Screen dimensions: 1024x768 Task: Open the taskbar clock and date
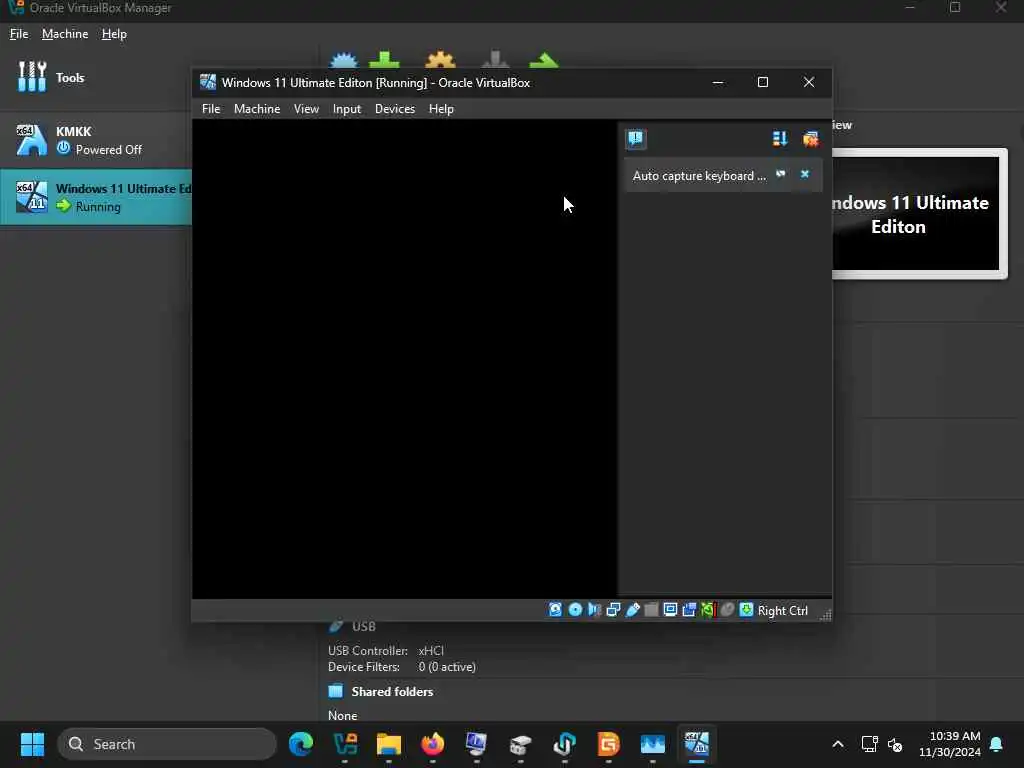950,744
